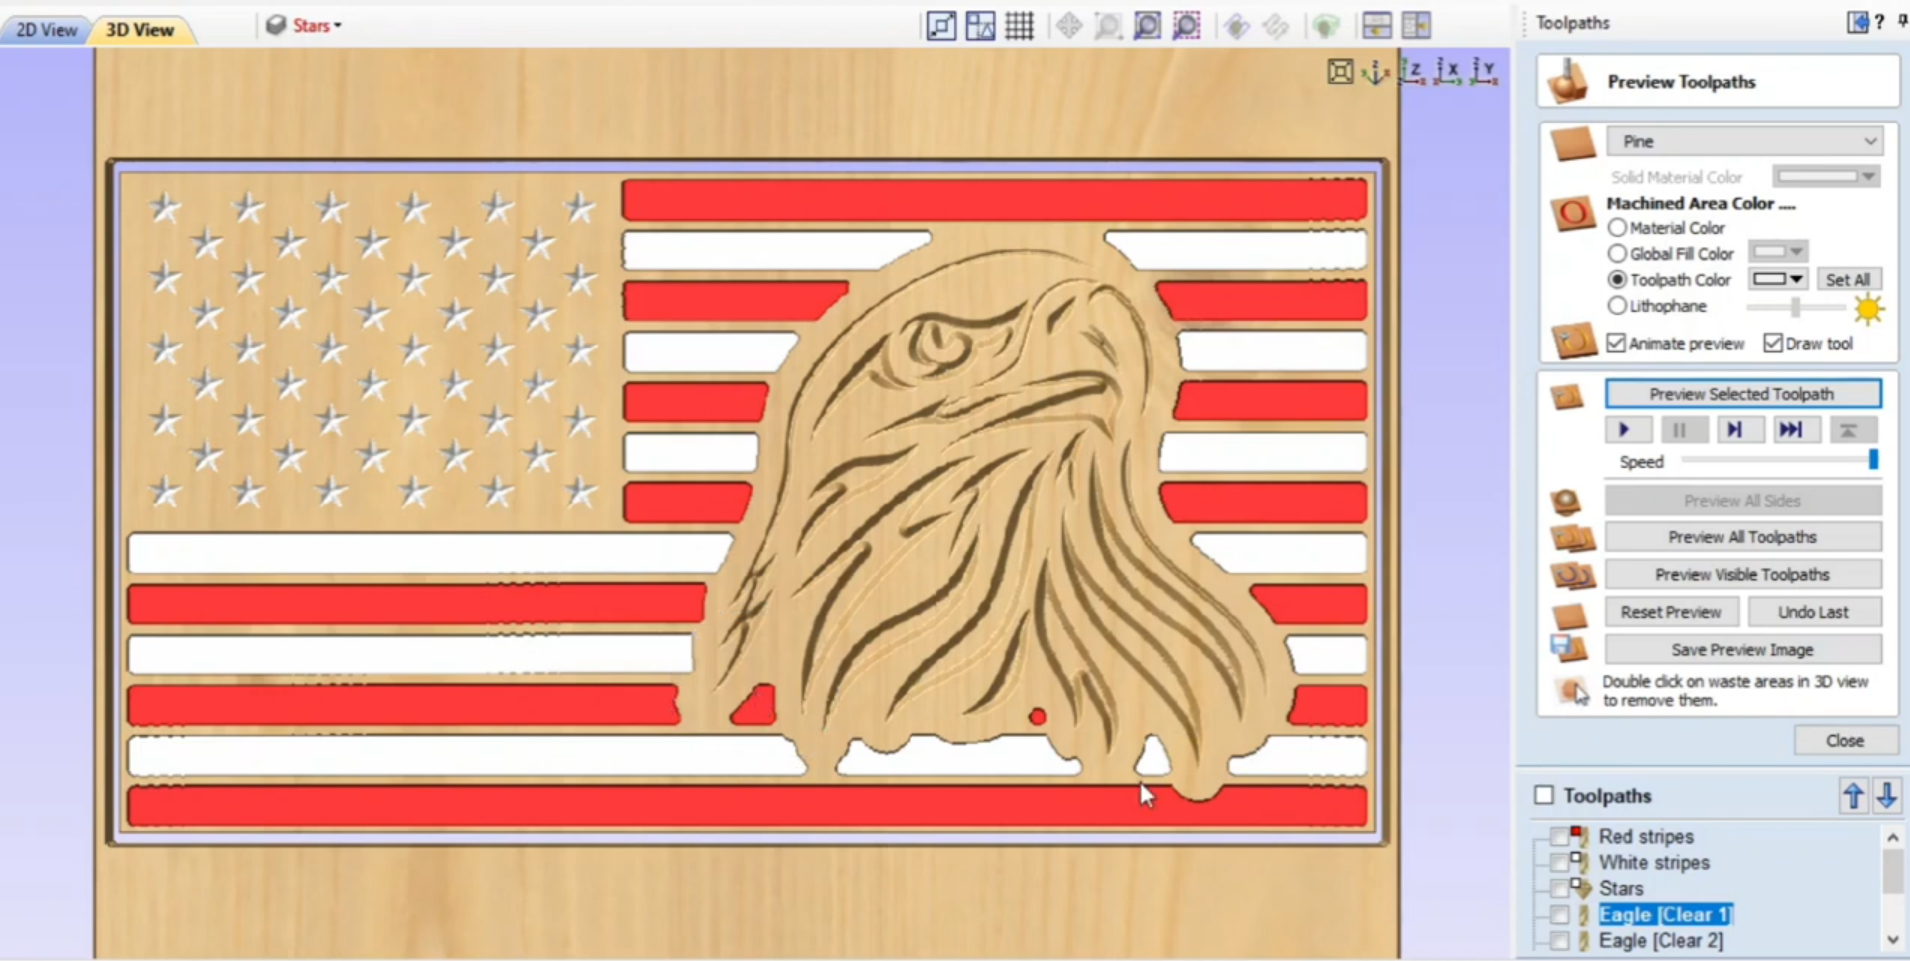Click the panel pin/dock icon at top

[x=1902, y=21]
